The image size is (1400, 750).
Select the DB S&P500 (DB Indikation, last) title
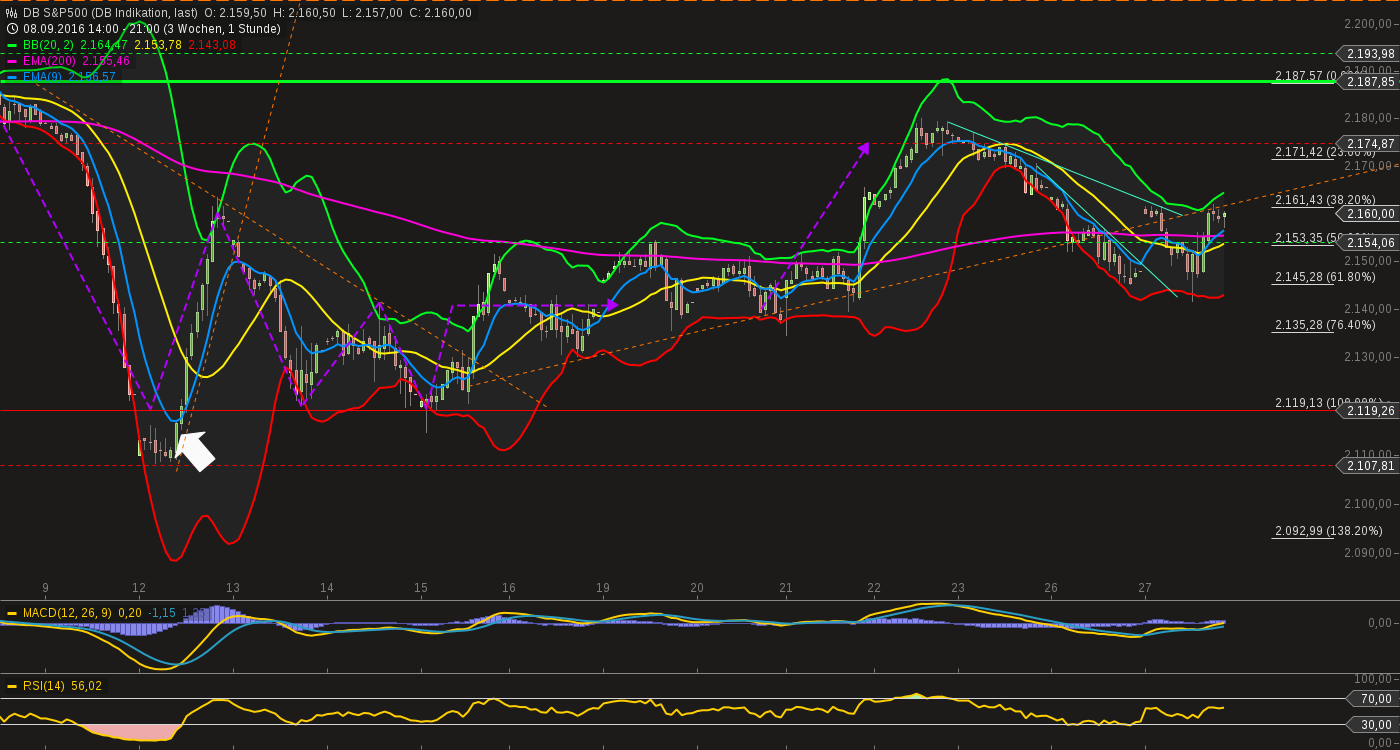pos(110,13)
